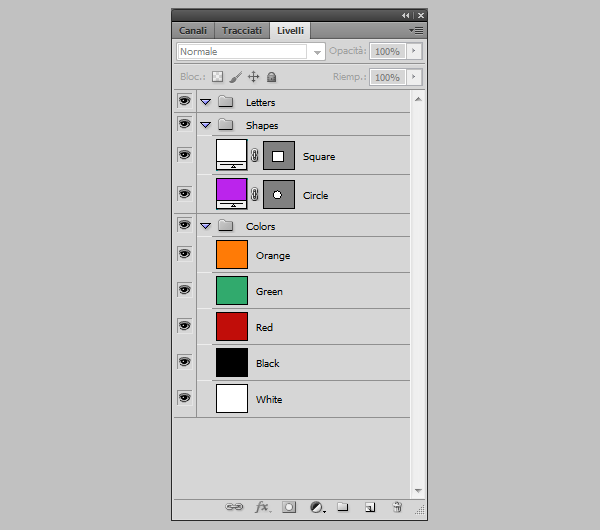Collapse the Colors group triangle

(205, 226)
